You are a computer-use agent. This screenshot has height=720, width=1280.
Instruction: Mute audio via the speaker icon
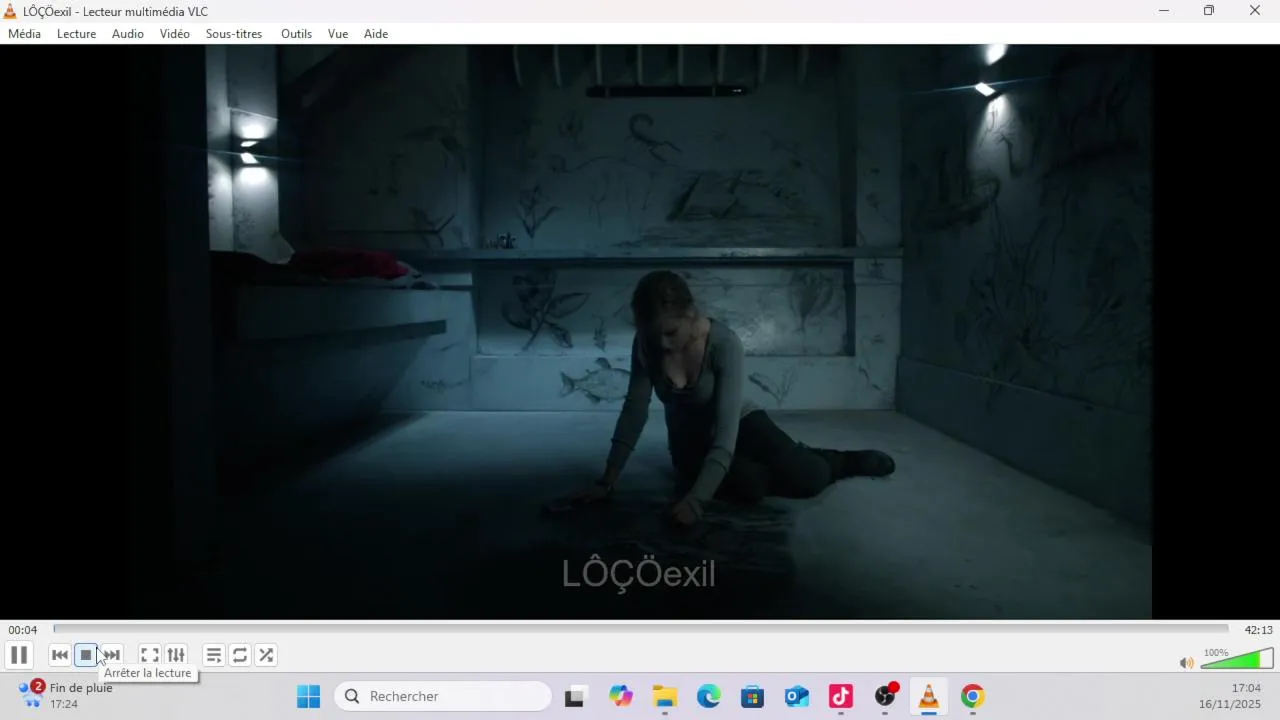[x=1187, y=662]
